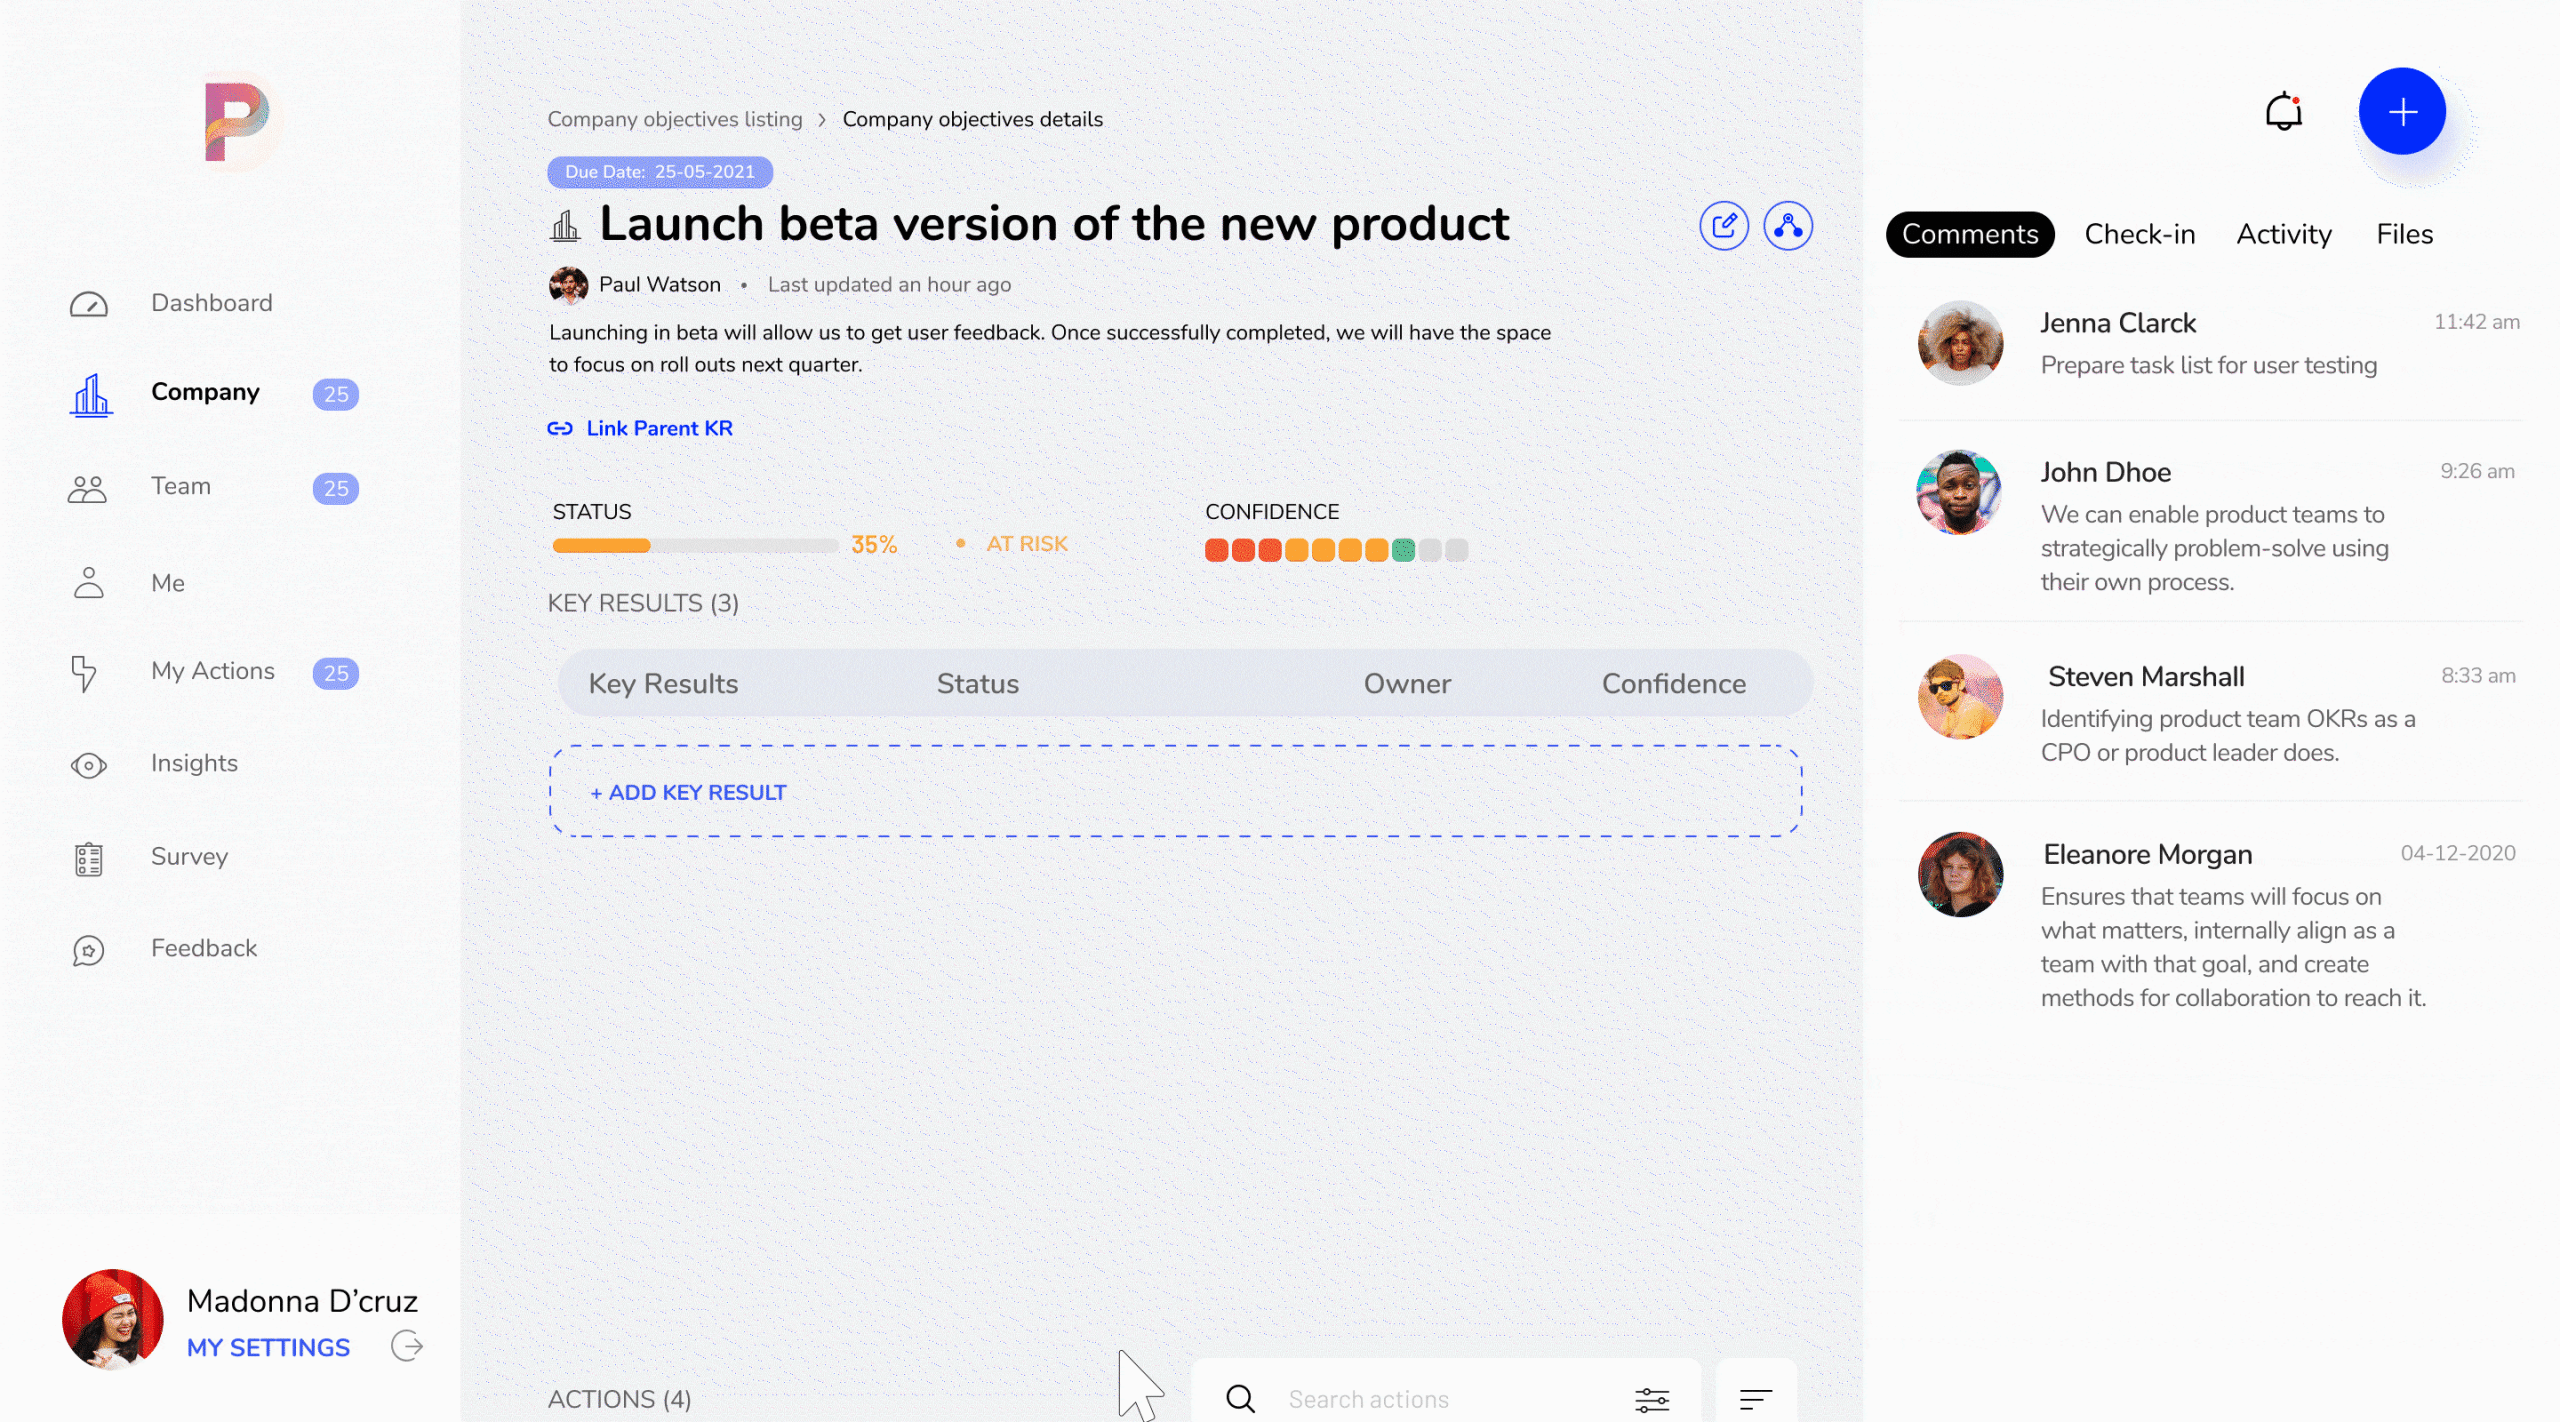
Task: Open Dashboard from the sidebar
Action: pos(211,303)
